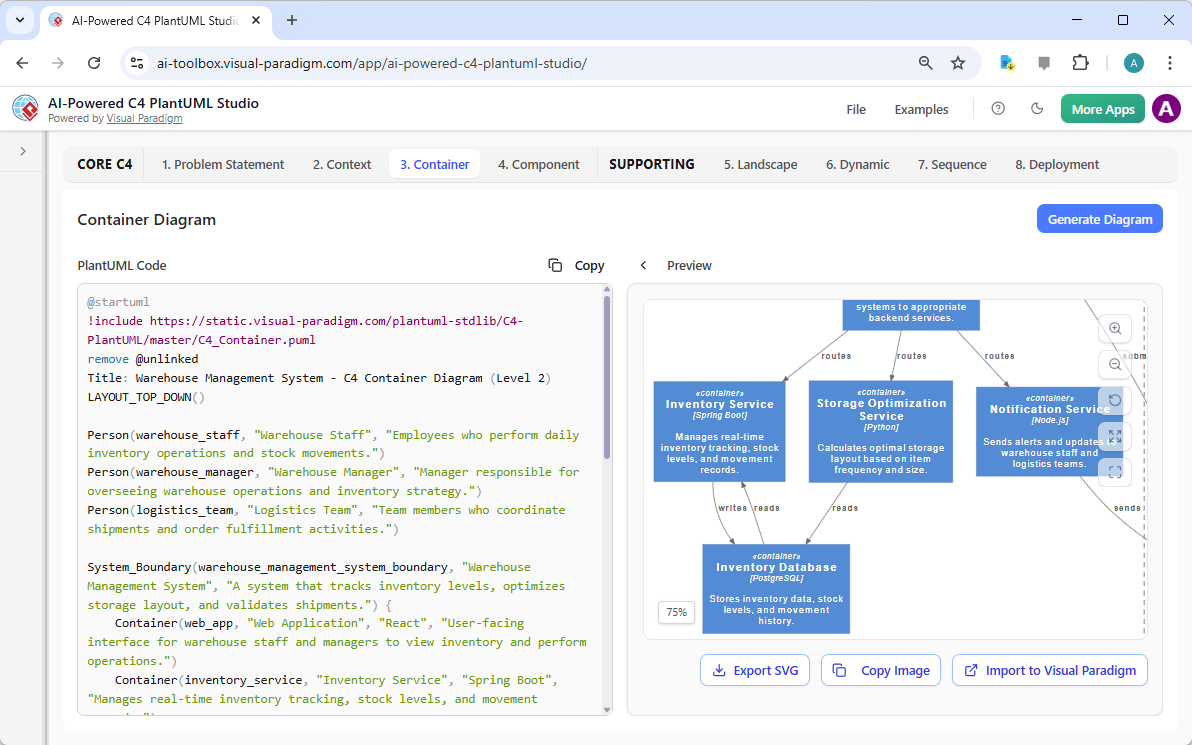Open the Chrome three-dot menu
This screenshot has width=1192, height=745.
tap(1170, 62)
